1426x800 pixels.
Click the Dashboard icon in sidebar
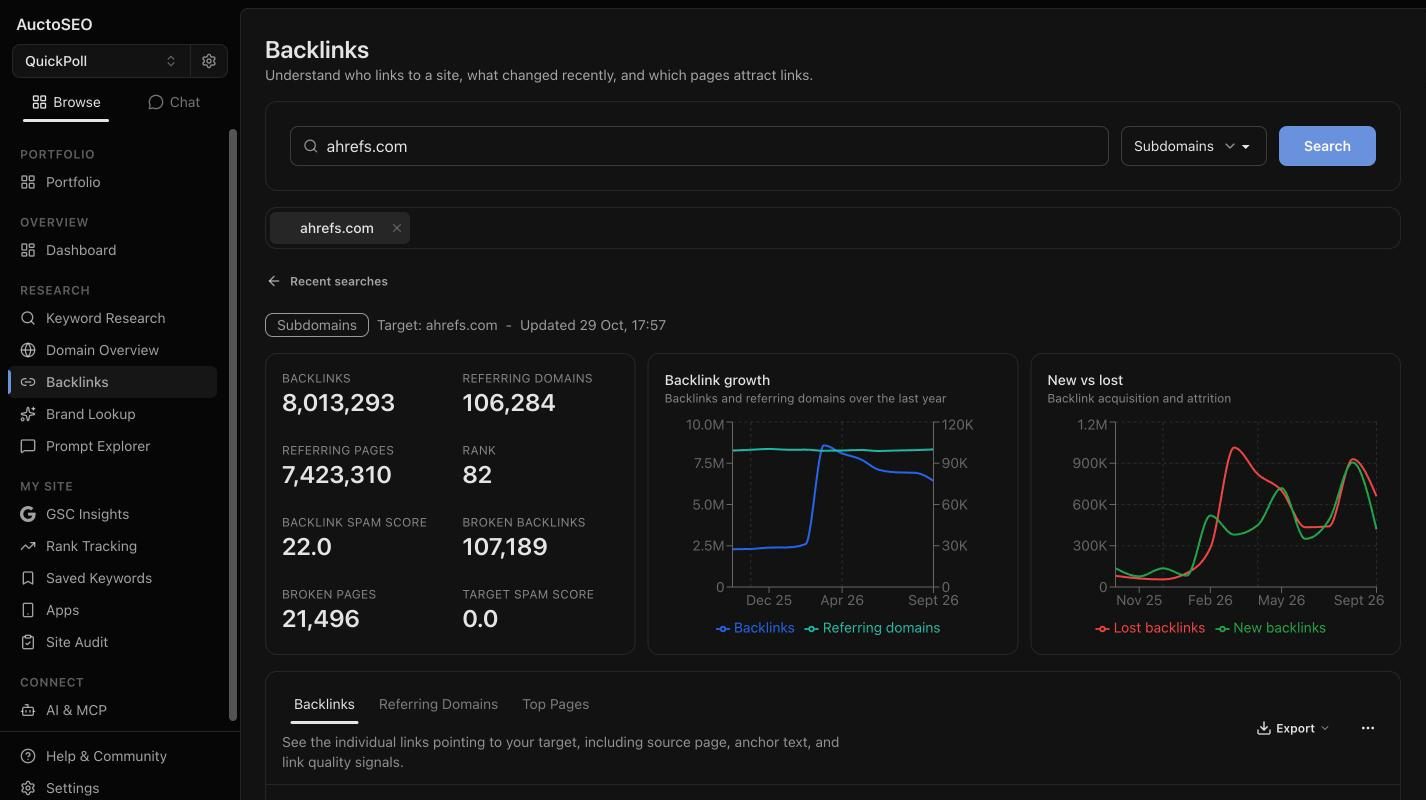(28, 250)
